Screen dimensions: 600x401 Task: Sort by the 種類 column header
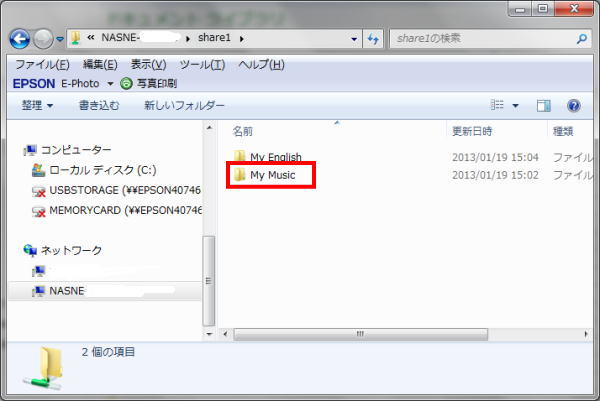(563, 132)
